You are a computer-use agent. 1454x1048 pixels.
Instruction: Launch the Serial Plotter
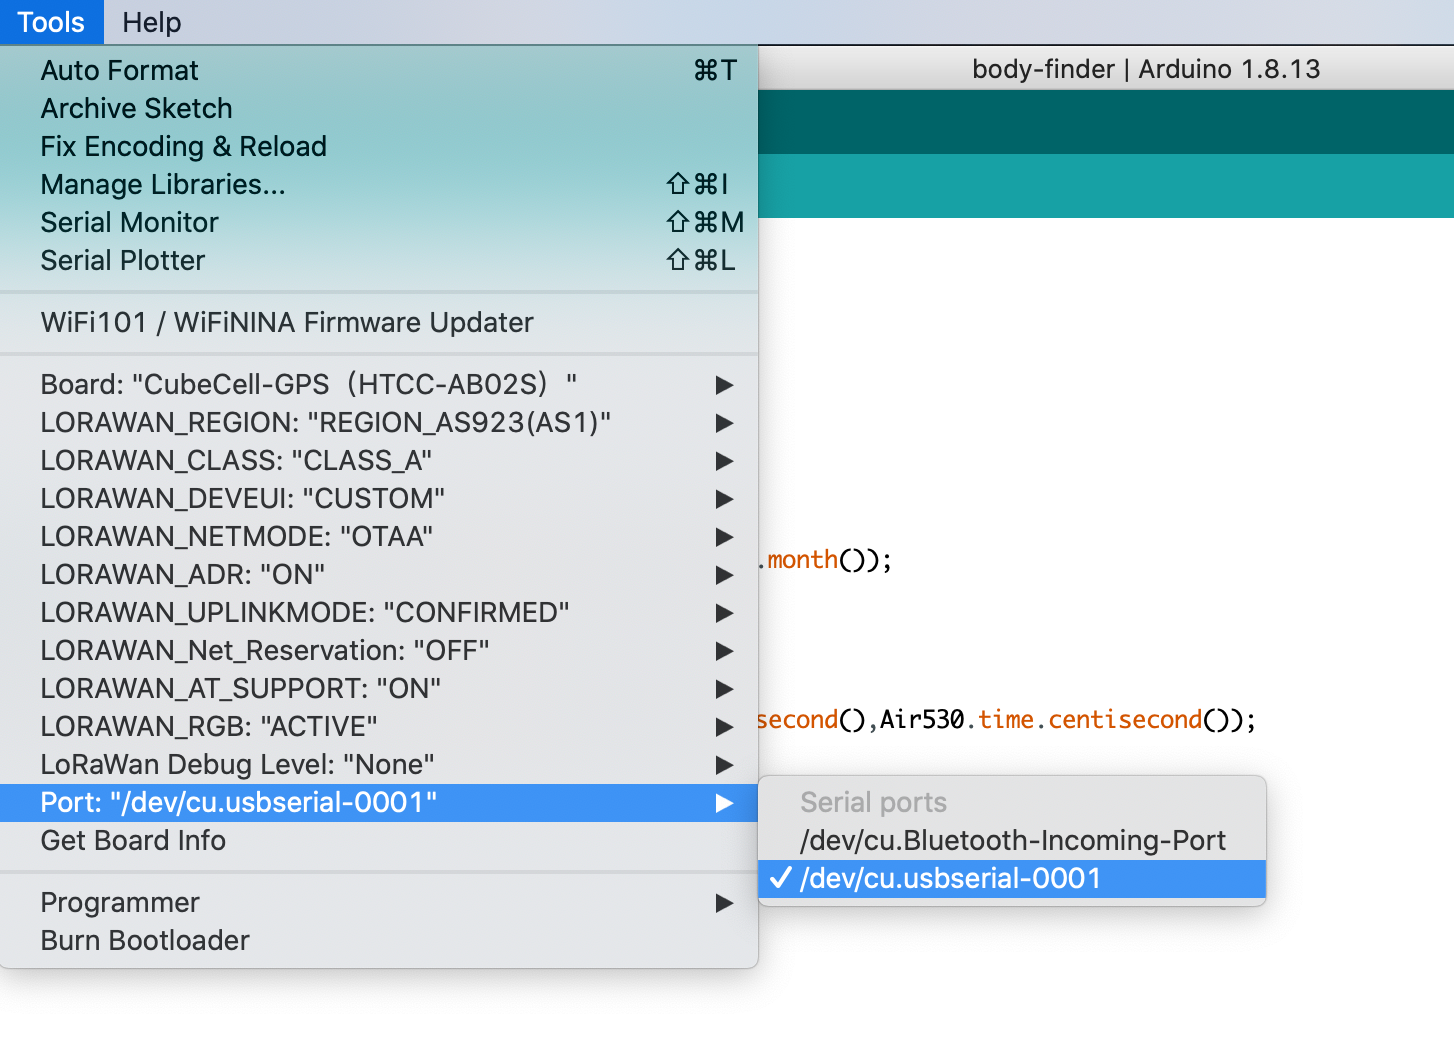[379, 260]
